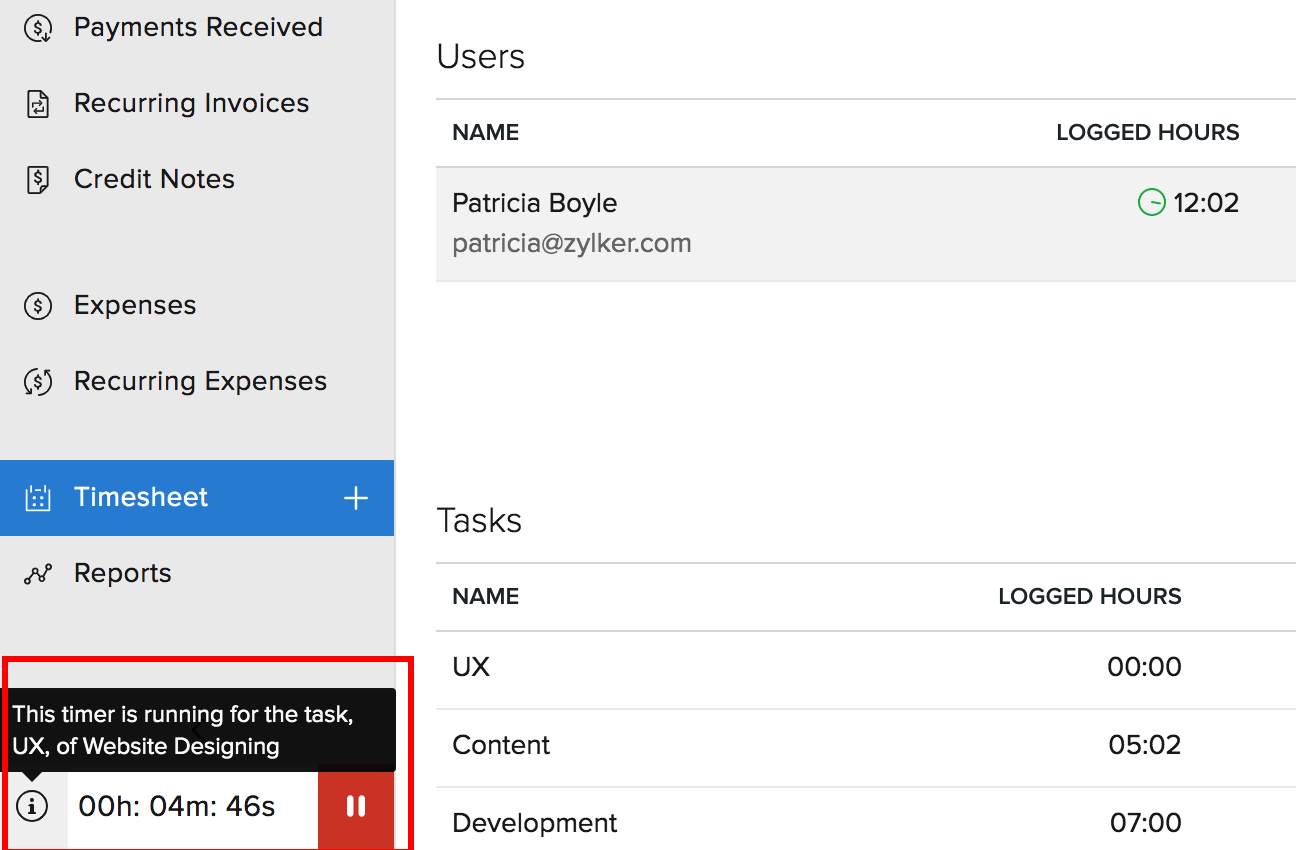This screenshot has width=1296, height=850.
Task: Click the Expenses dollar icon
Action: 38,305
